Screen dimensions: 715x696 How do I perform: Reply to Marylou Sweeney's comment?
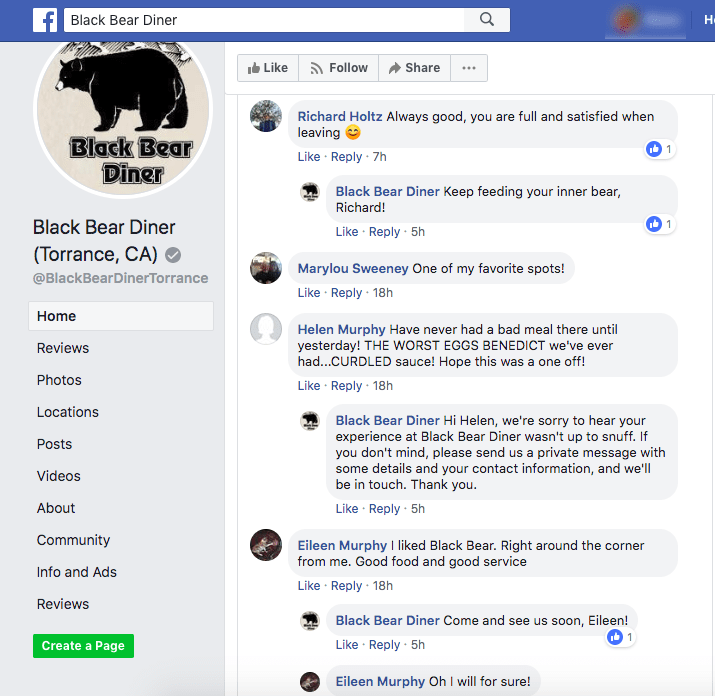click(346, 293)
